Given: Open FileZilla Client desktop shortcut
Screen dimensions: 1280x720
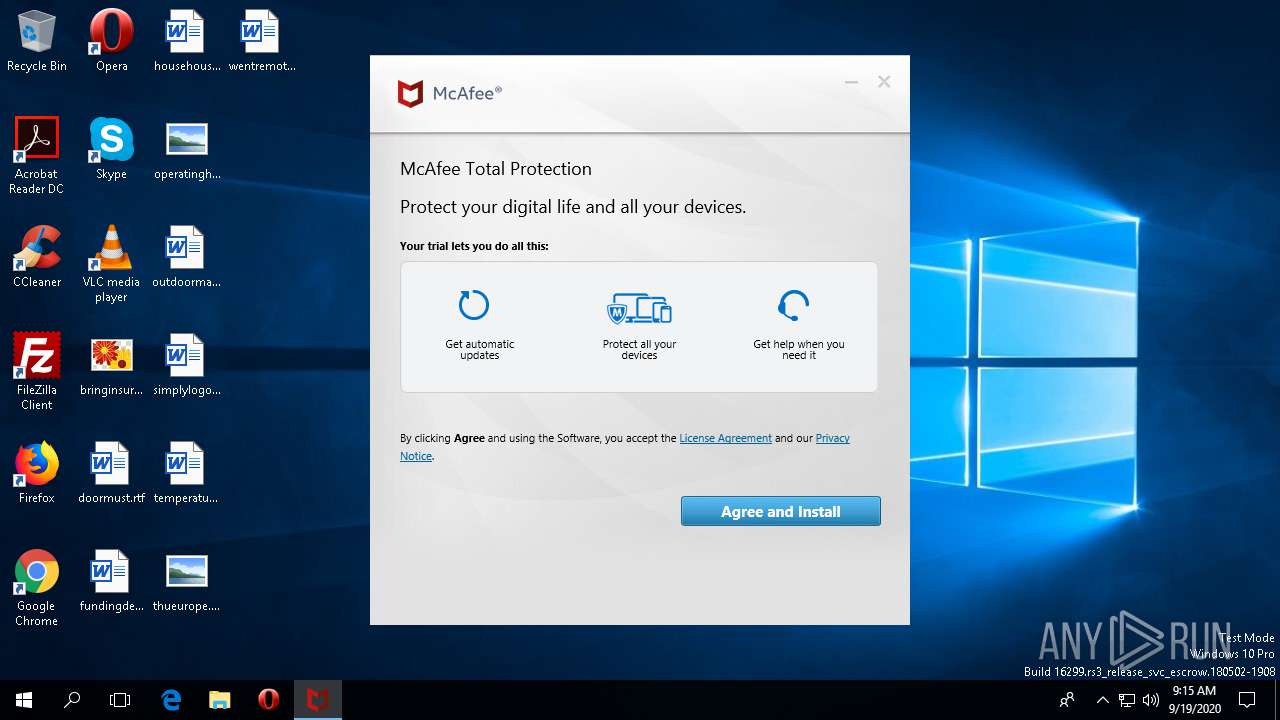Looking at the screenshot, I should pos(37,371).
